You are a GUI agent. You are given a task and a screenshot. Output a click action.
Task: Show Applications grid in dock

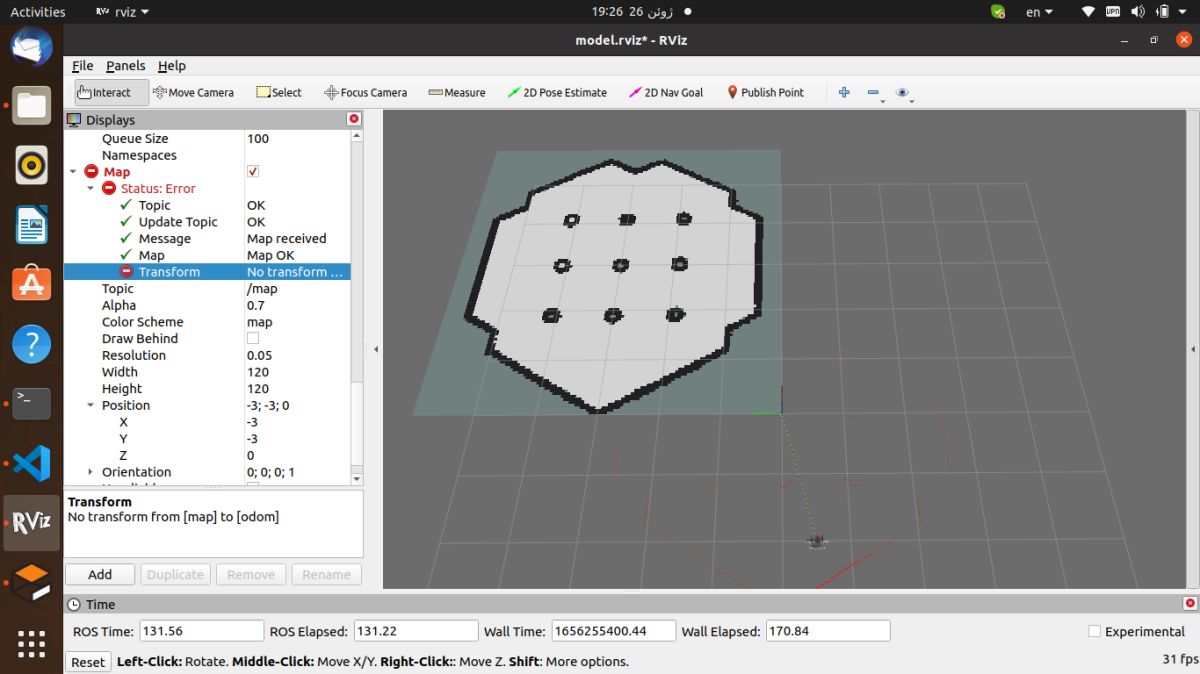(31, 643)
